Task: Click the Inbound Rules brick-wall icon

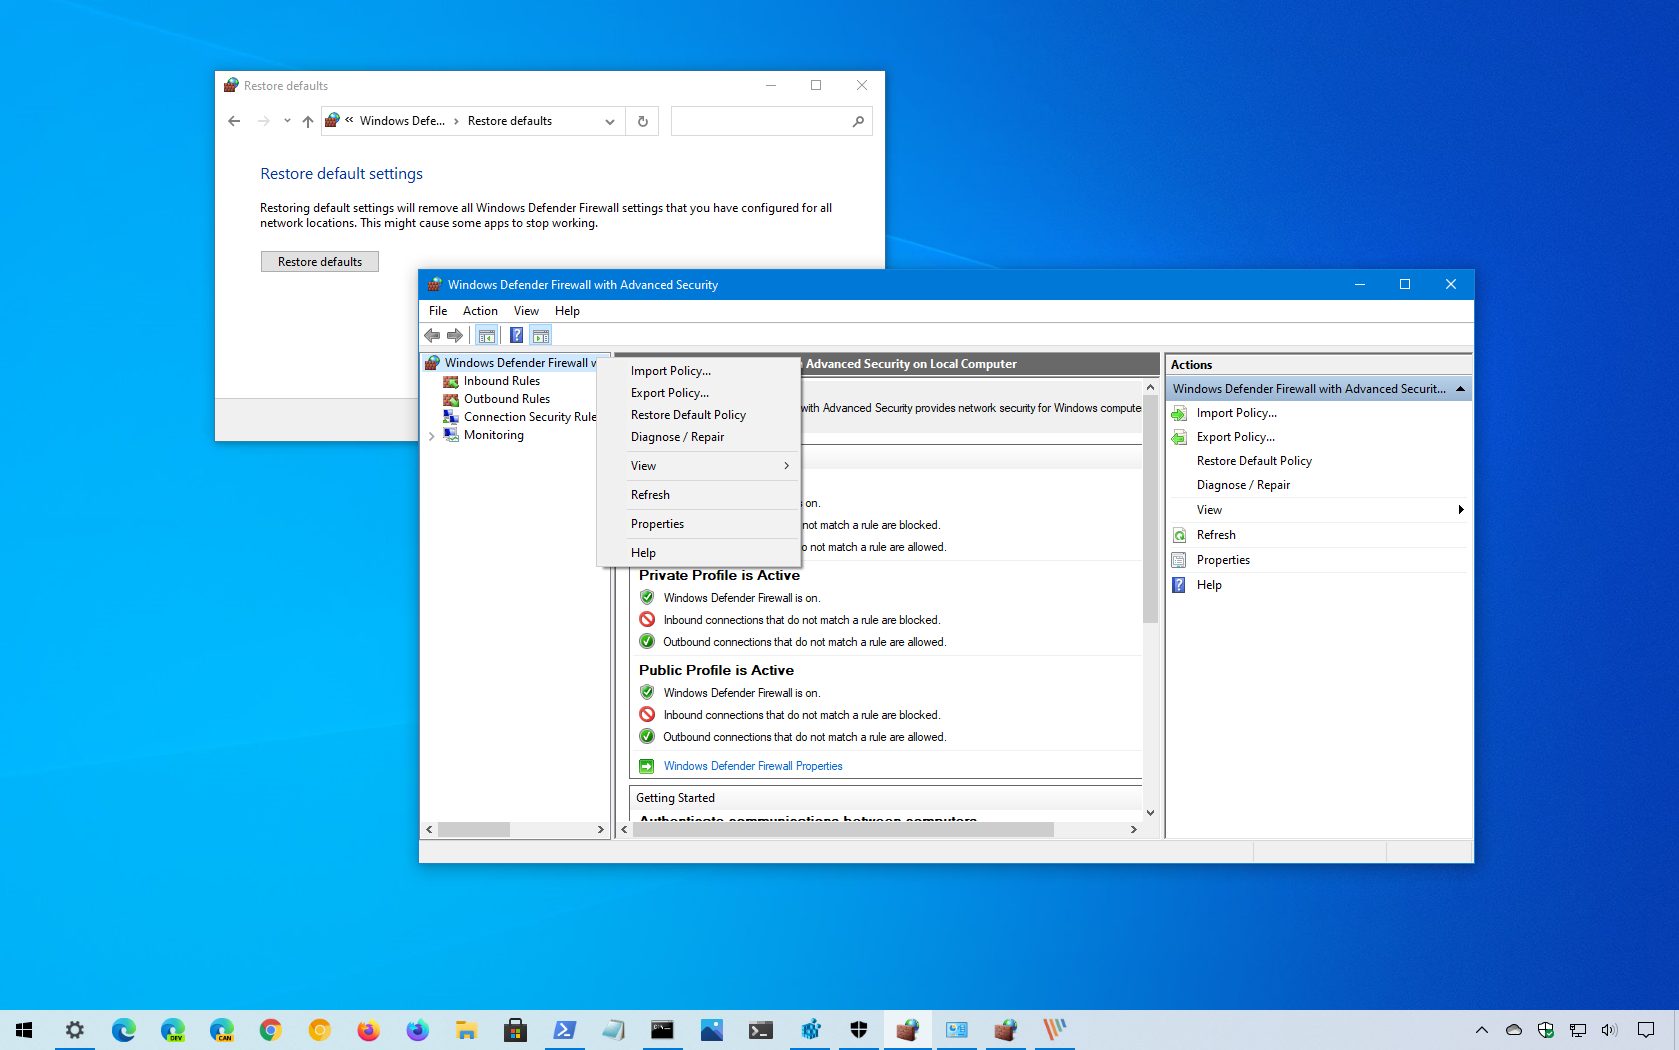Action: pyautogui.click(x=451, y=381)
